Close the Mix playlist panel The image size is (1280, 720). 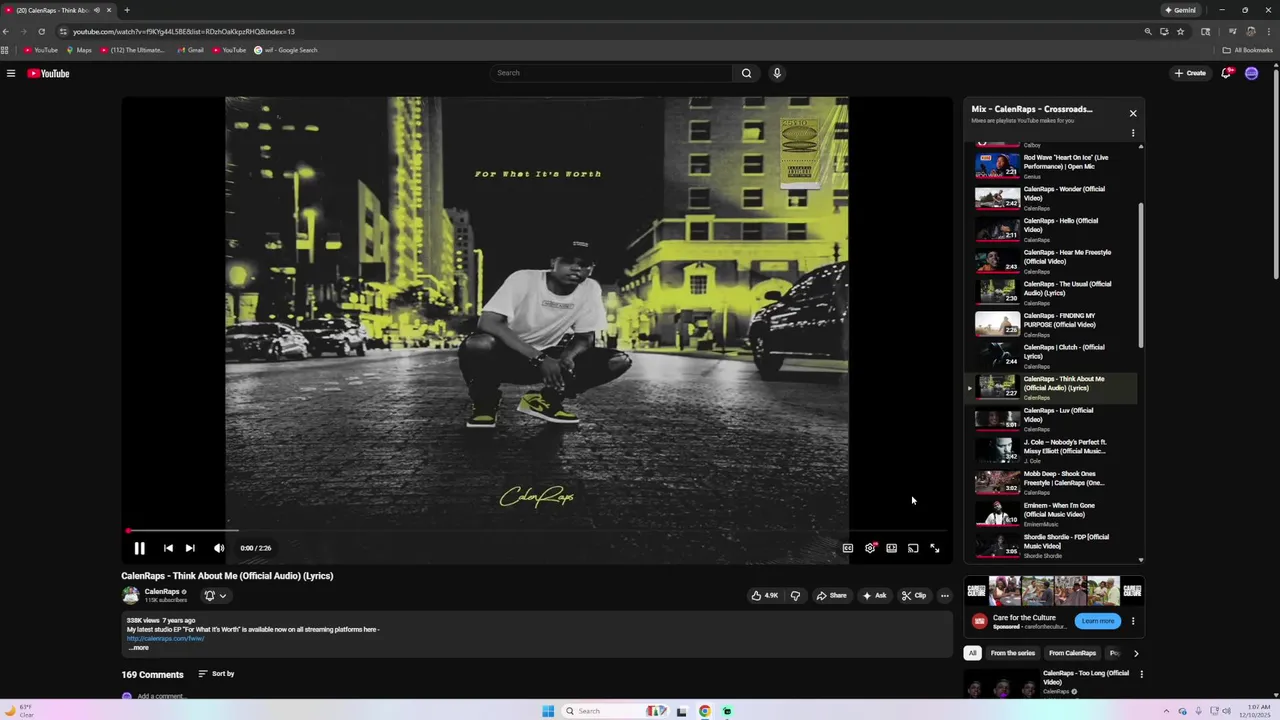point(1133,113)
